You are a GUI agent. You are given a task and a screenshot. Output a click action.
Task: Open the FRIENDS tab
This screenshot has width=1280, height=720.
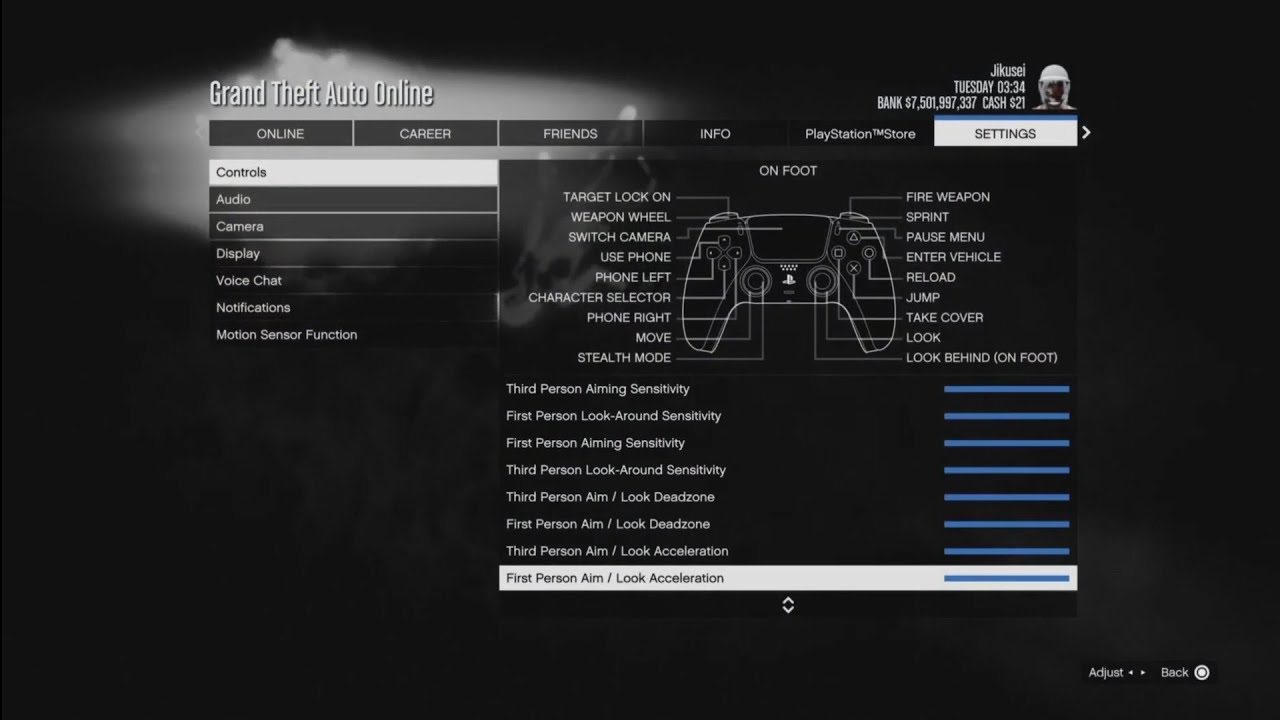click(x=570, y=133)
